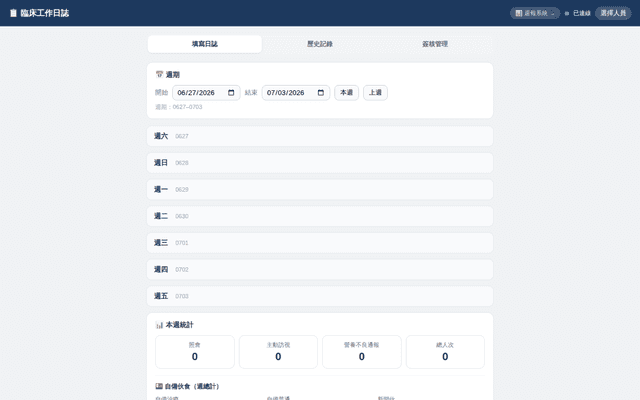Viewport: 640px width, 400px height.
Task: Open the calendar picker for end date
Action: 321,93
